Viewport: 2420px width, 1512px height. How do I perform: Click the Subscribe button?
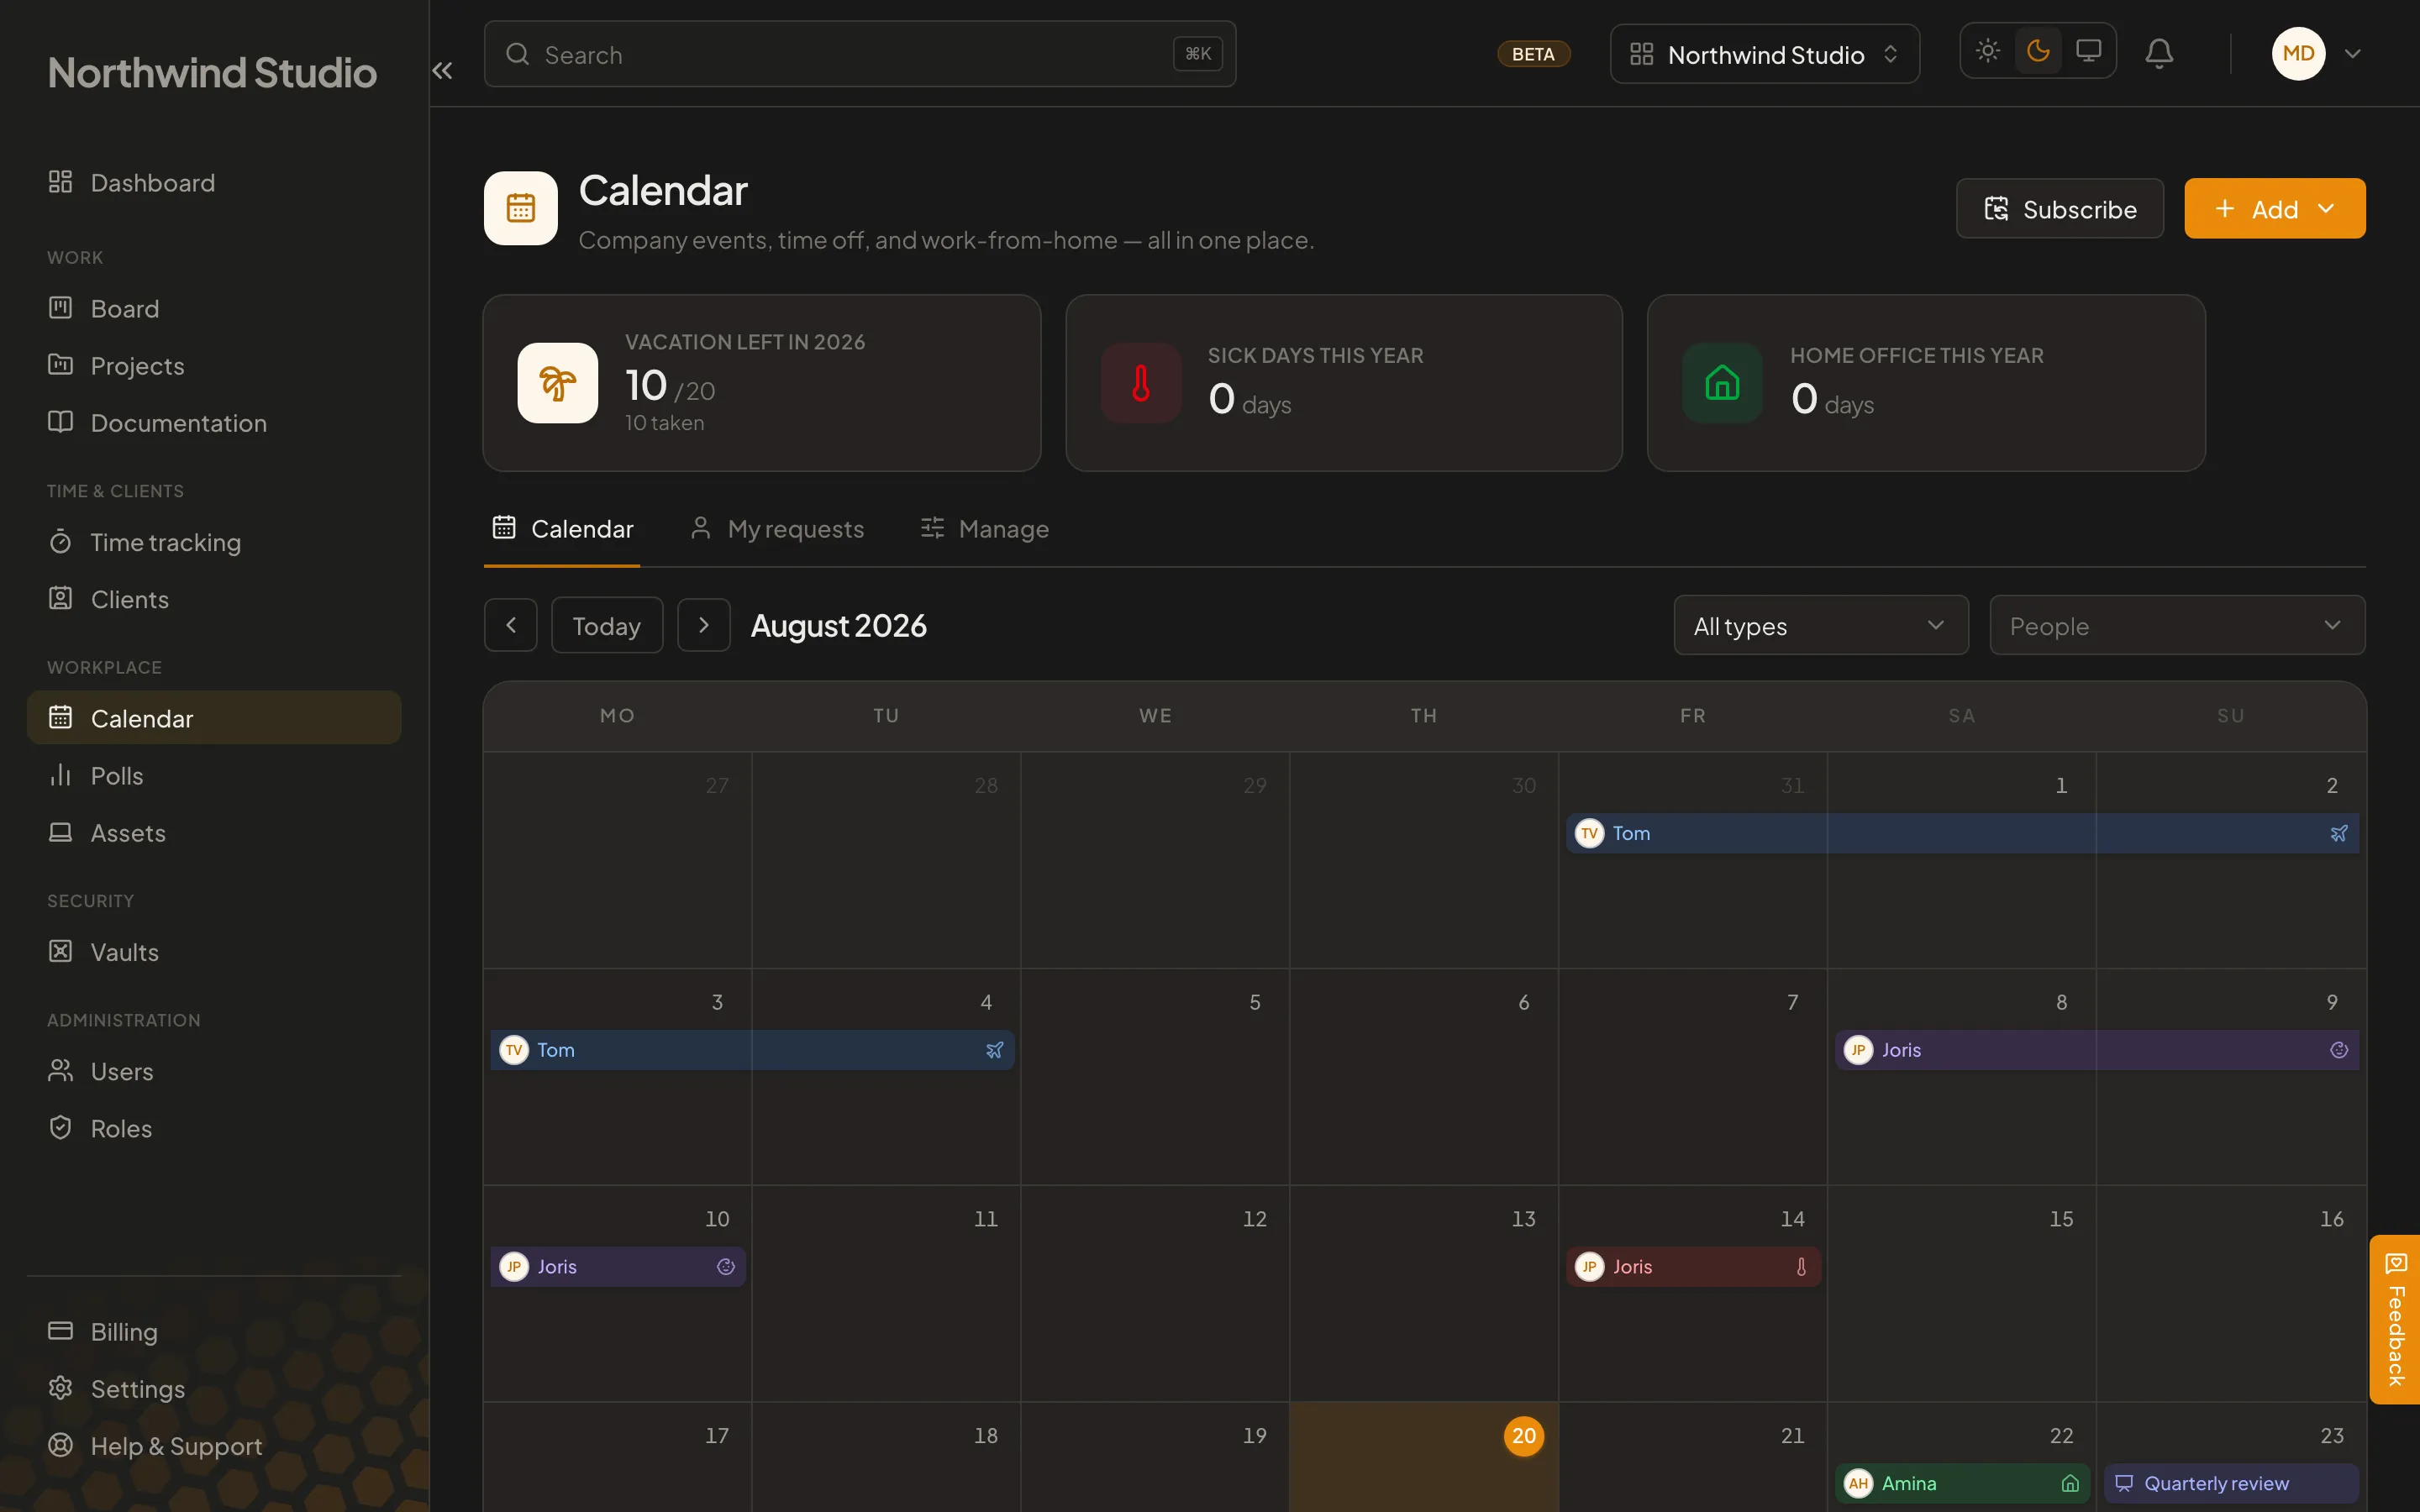click(x=2060, y=208)
